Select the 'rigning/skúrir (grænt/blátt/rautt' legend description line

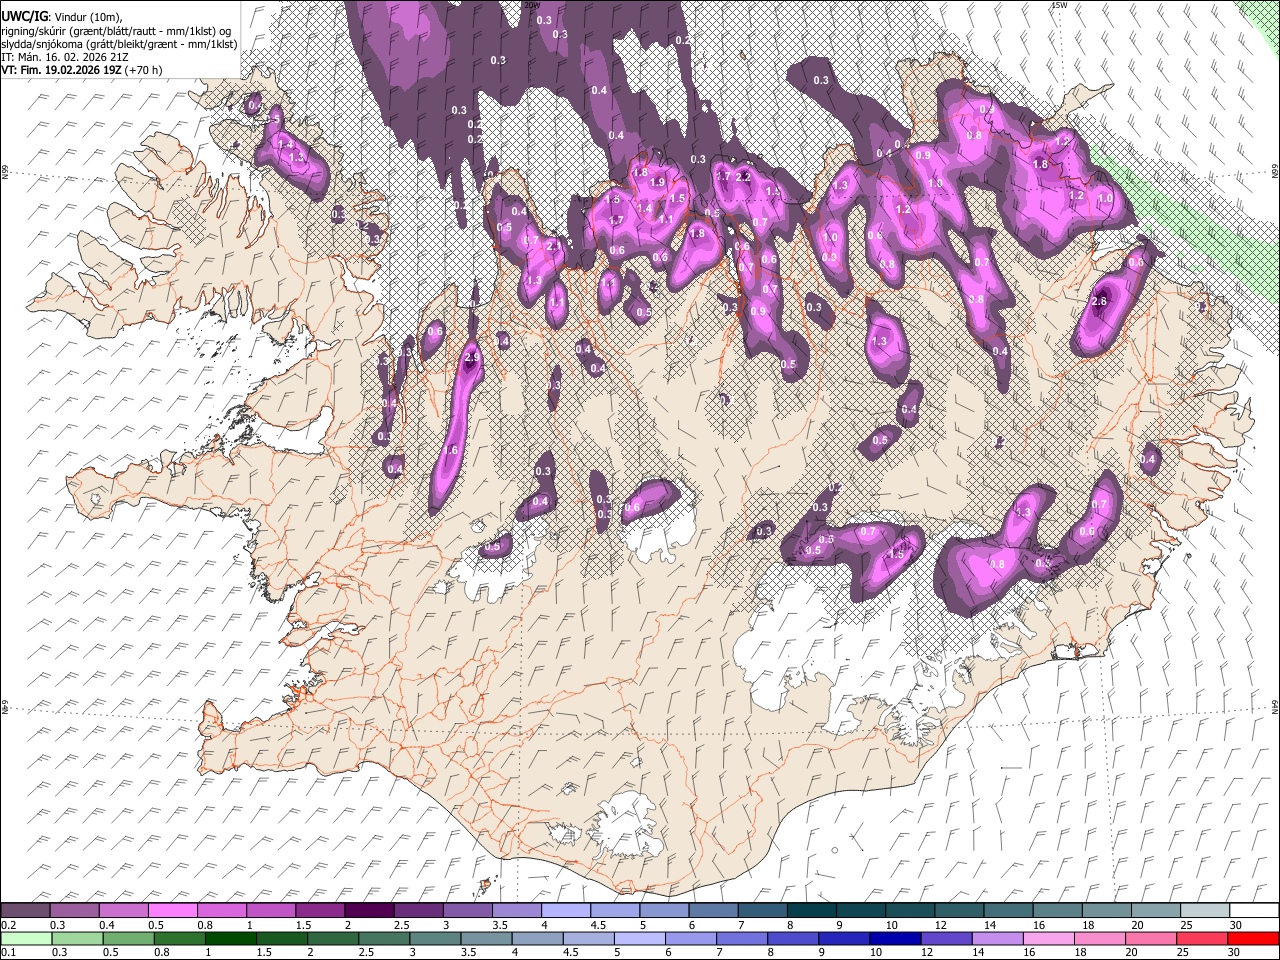[116, 31]
